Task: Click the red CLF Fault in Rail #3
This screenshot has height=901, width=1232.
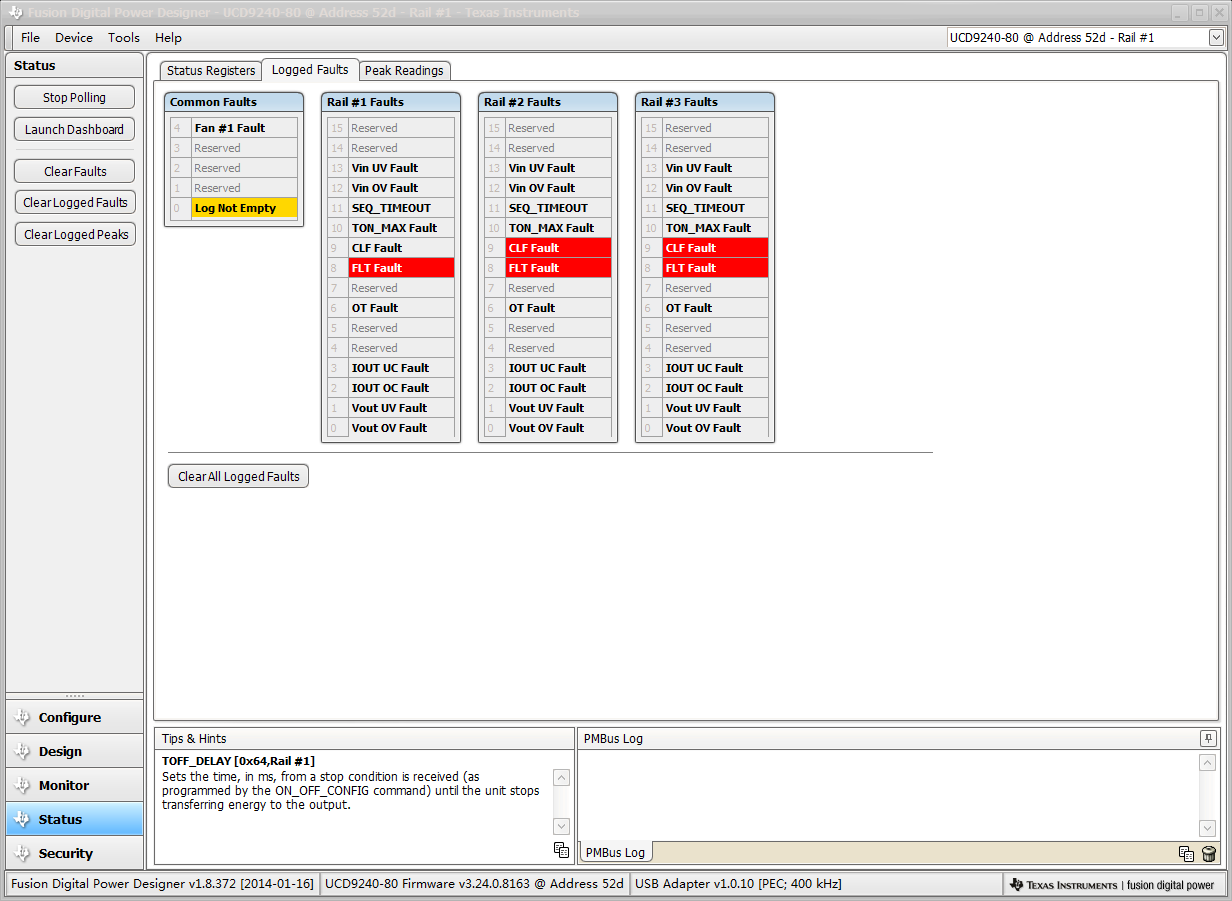Action: pos(715,248)
